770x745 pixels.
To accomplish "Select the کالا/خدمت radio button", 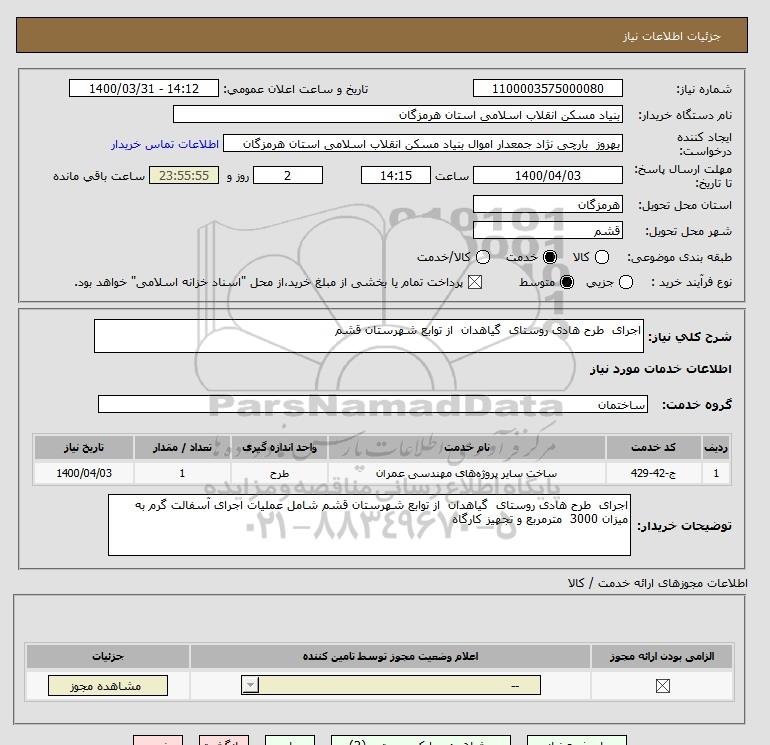I will pyautogui.click(x=483, y=257).
